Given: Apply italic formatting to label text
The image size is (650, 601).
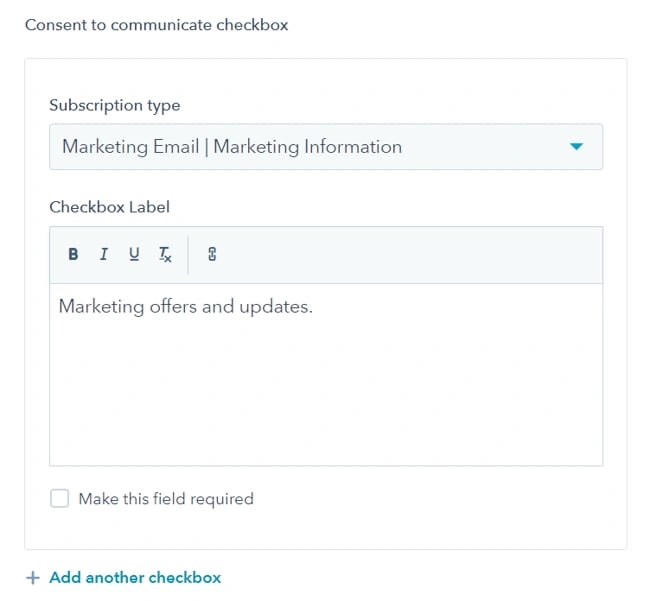Looking at the screenshot, I should [x=103, y=255].
